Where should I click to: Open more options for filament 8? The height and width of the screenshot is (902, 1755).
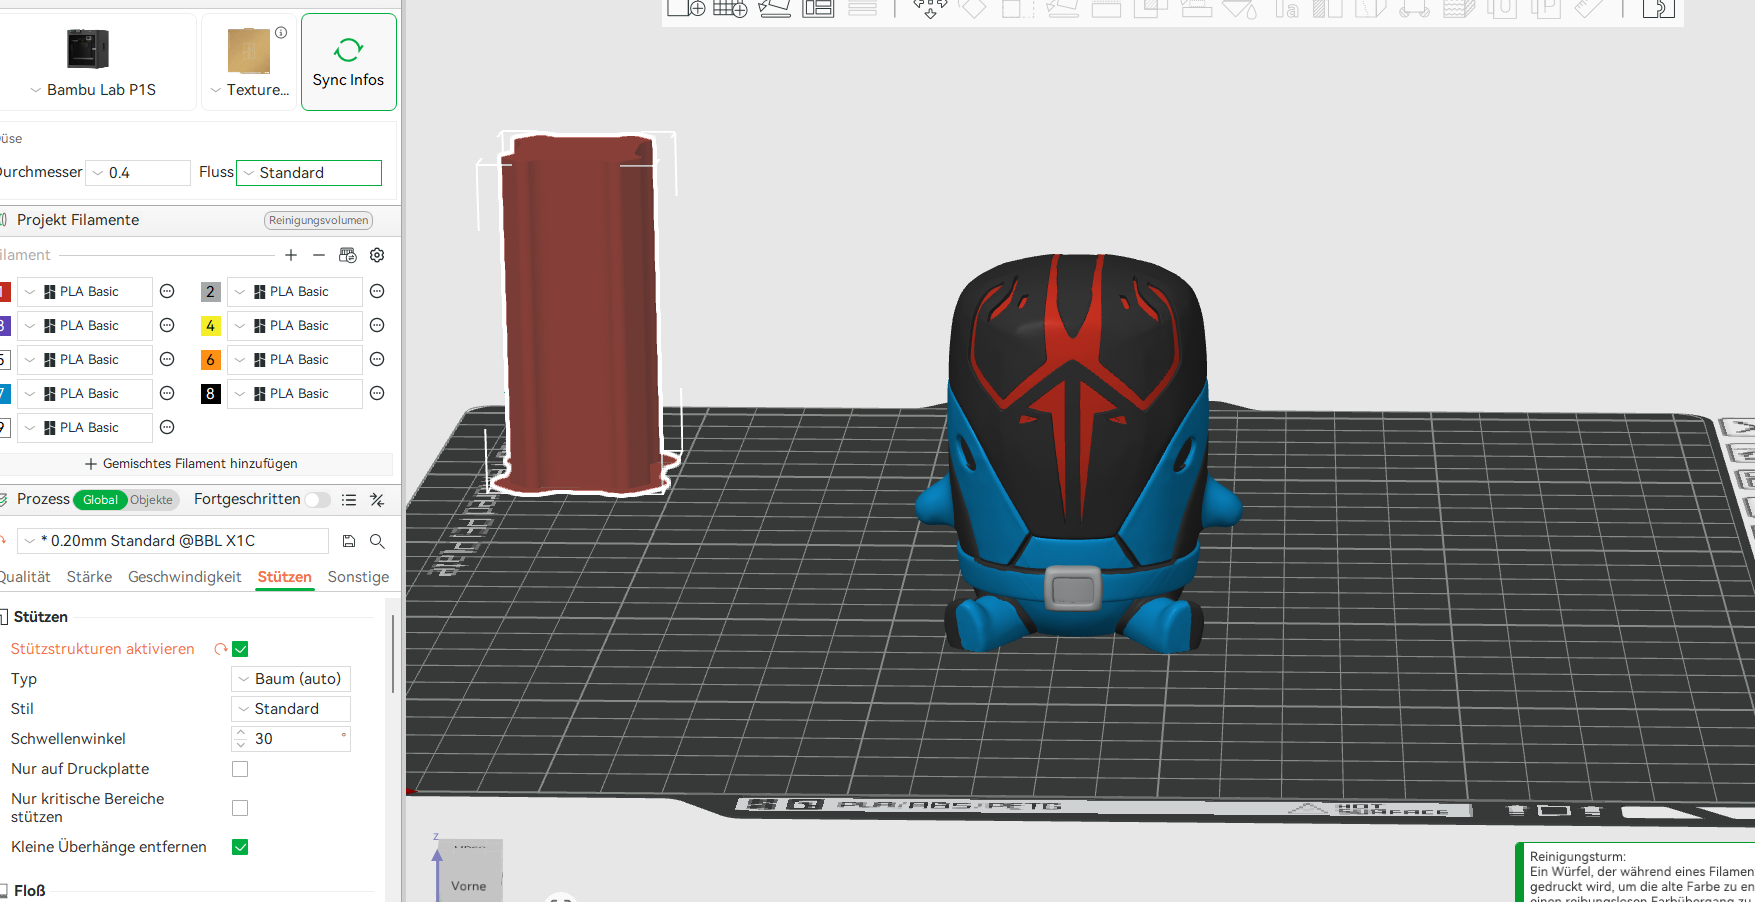tap(377, 393)
